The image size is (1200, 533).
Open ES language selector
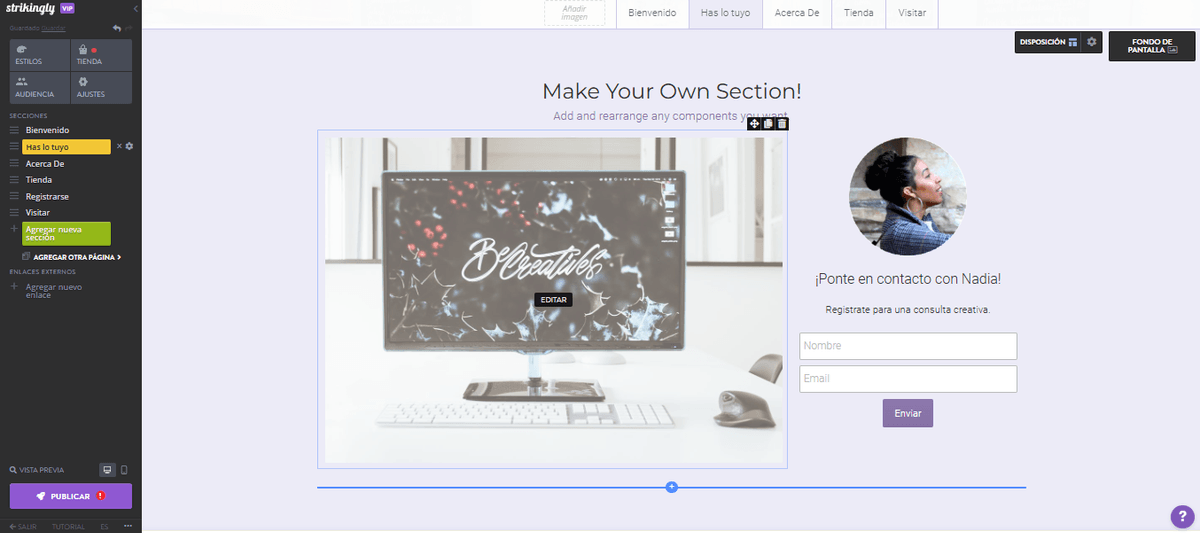[x=105, y=526]
